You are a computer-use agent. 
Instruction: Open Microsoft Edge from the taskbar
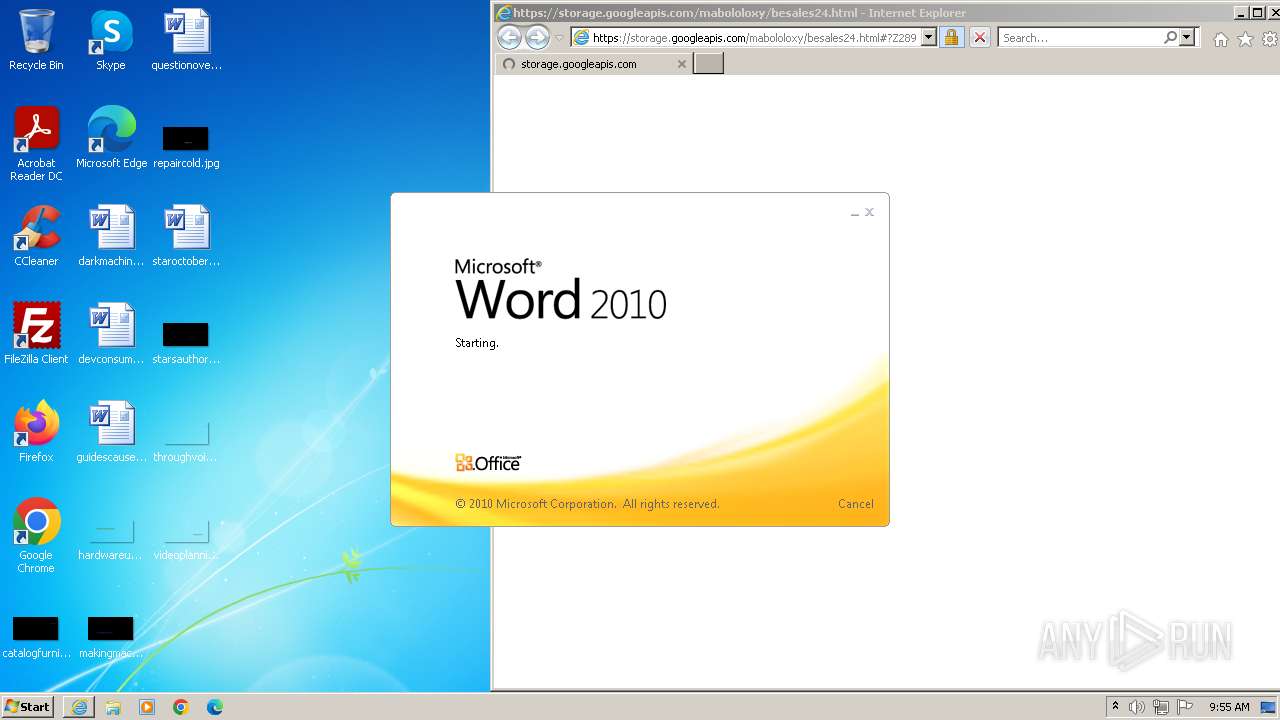pos(215,707)
